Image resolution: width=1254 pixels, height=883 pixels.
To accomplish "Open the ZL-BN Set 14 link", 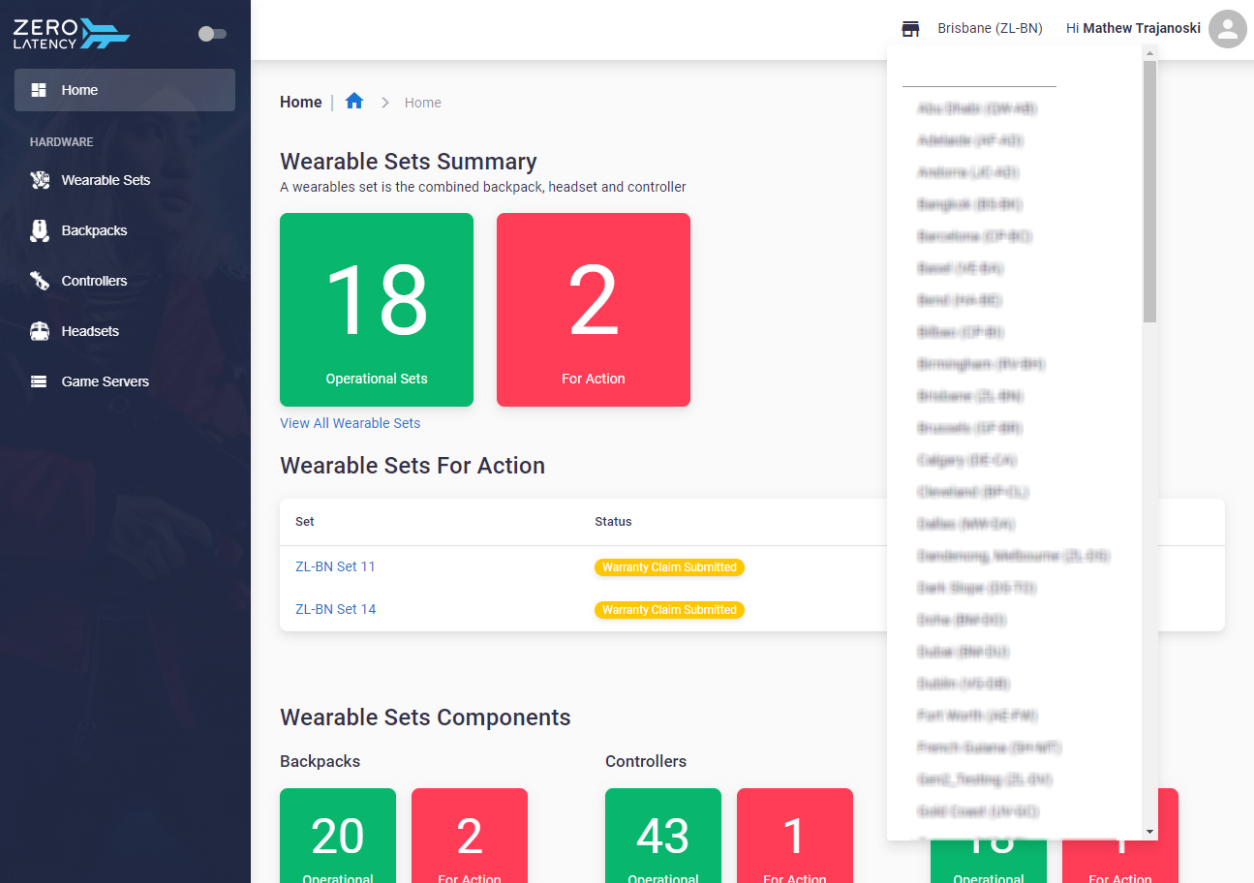I will pos(335,609).
